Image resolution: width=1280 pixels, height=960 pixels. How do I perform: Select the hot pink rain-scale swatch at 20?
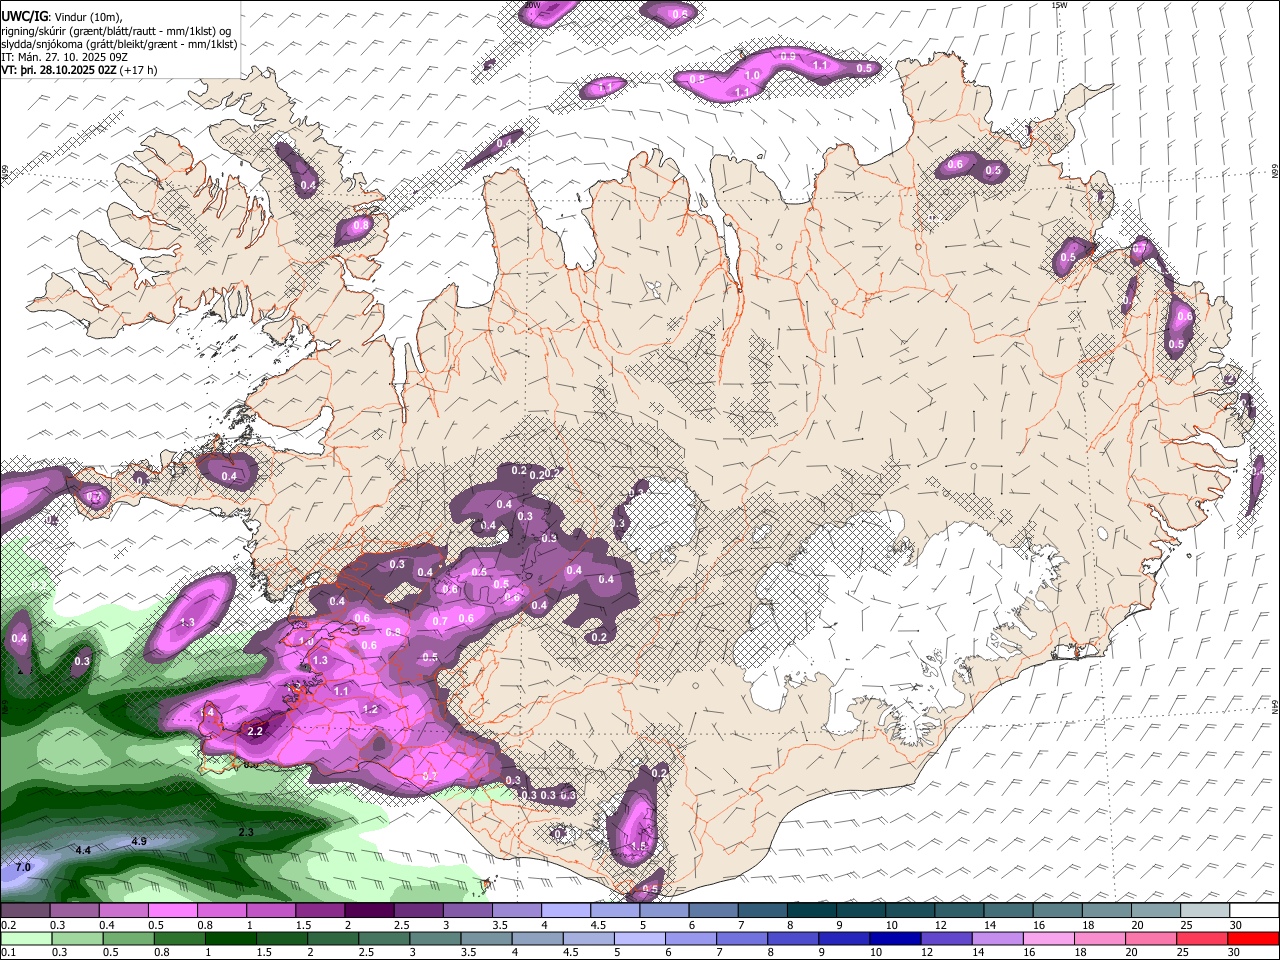pyautogui.click(x=1151, y=938)
